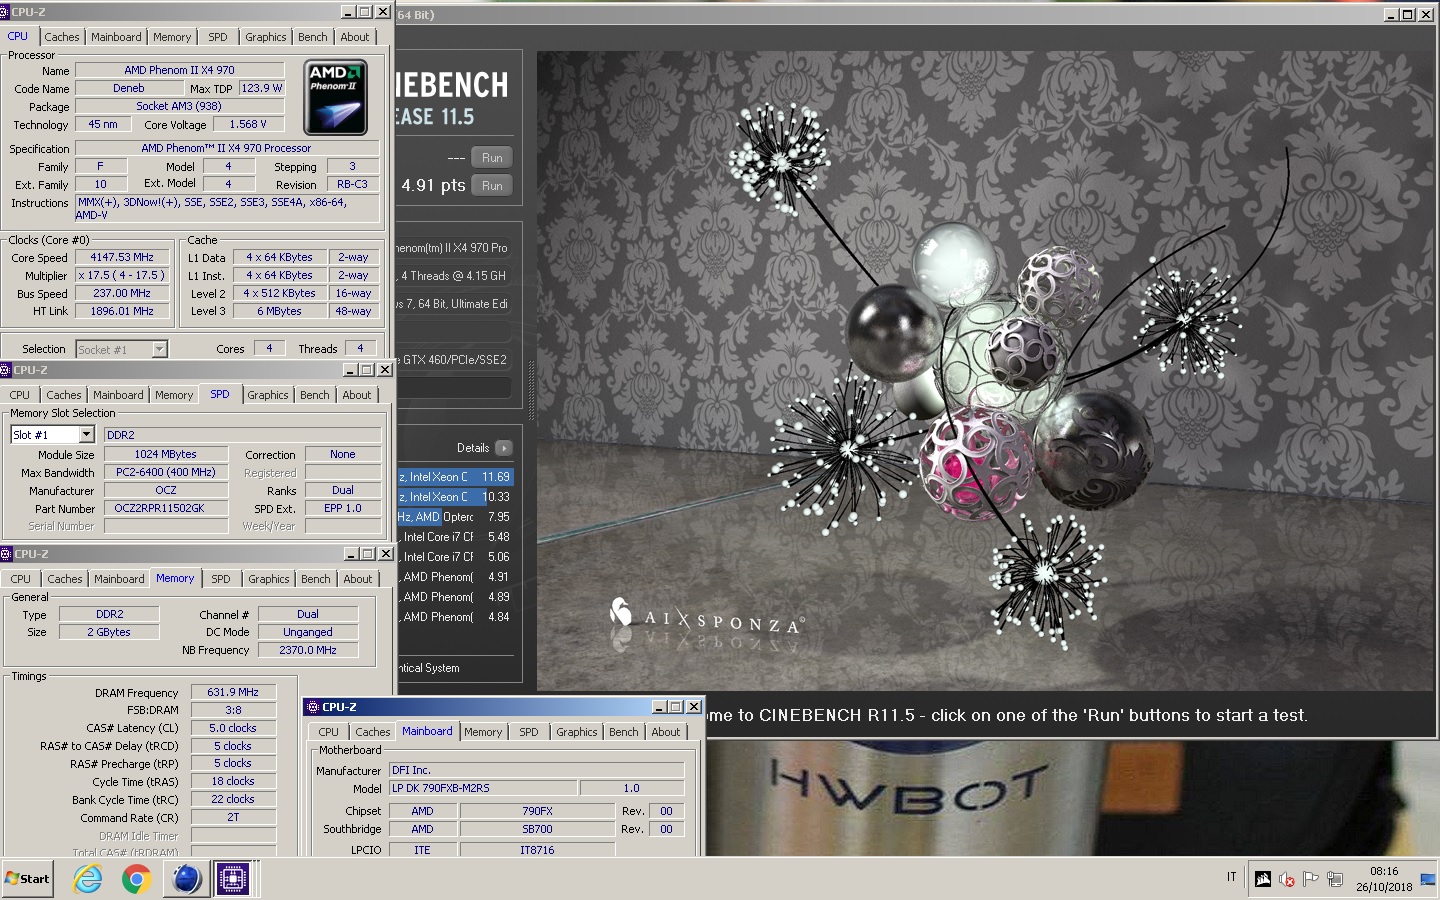The width and height of the screenshot is (1440, 900).
Task: Click the title icon of the CPU-Z Mainboard window
Action: coord(313,707)
